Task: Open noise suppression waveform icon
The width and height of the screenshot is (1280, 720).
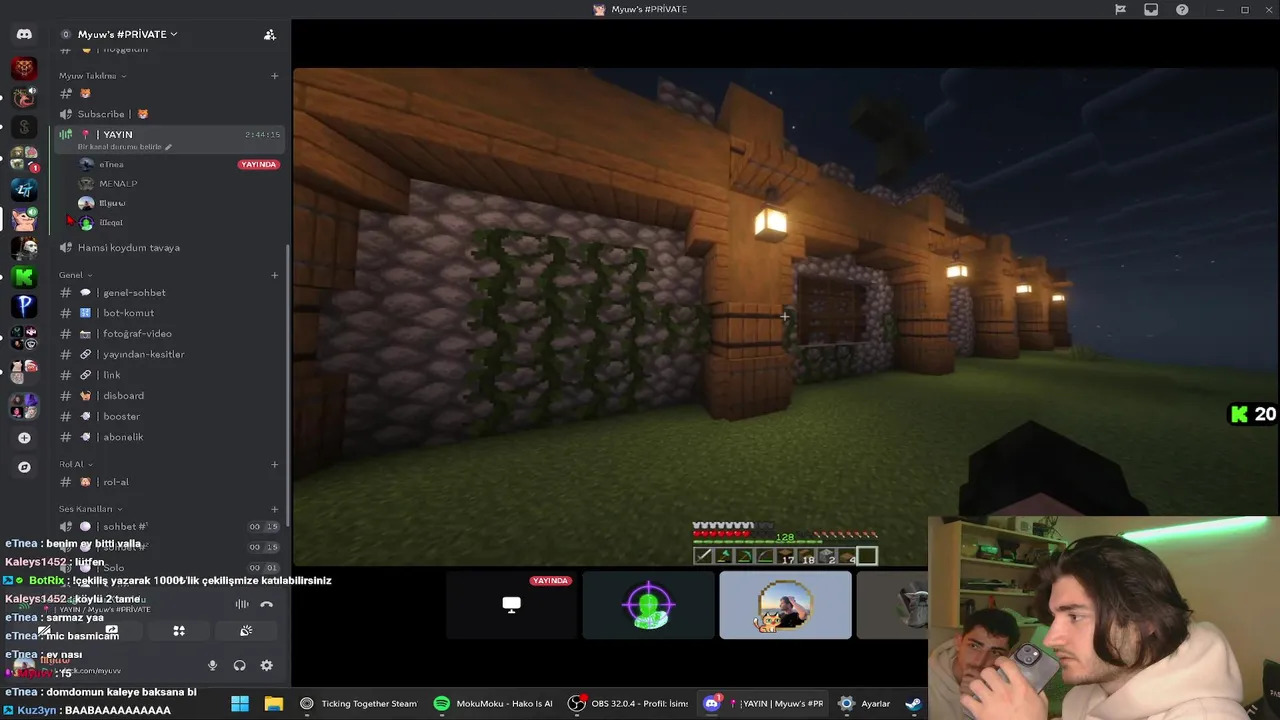Action: coord(241,604)
